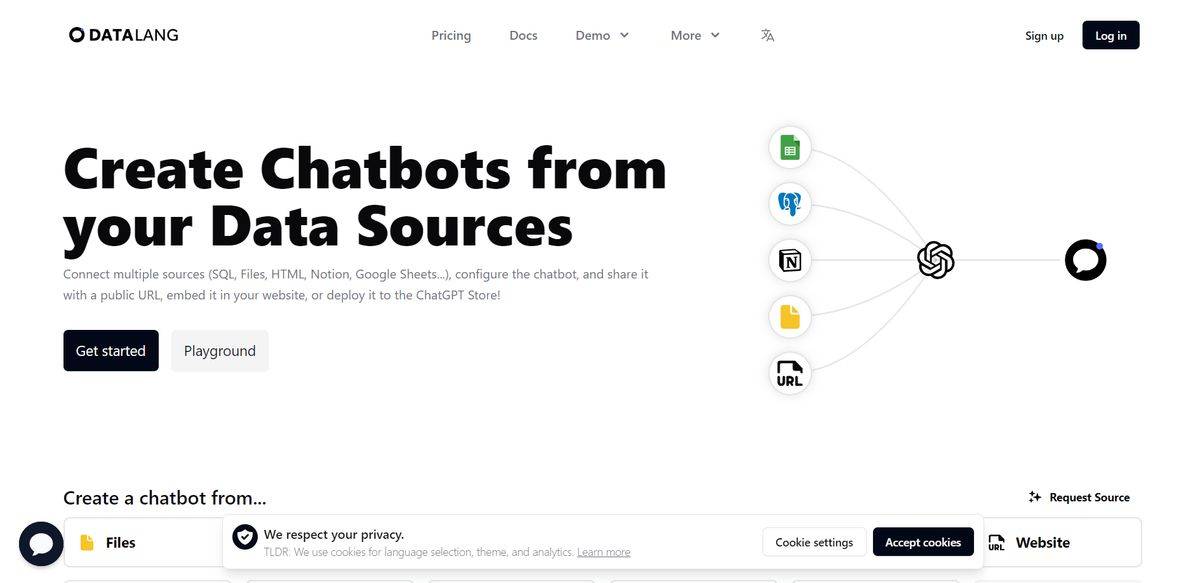This screenshot has height=583, width=1200.
Task: Open the Docs page
Action: [x=523, y=35]
